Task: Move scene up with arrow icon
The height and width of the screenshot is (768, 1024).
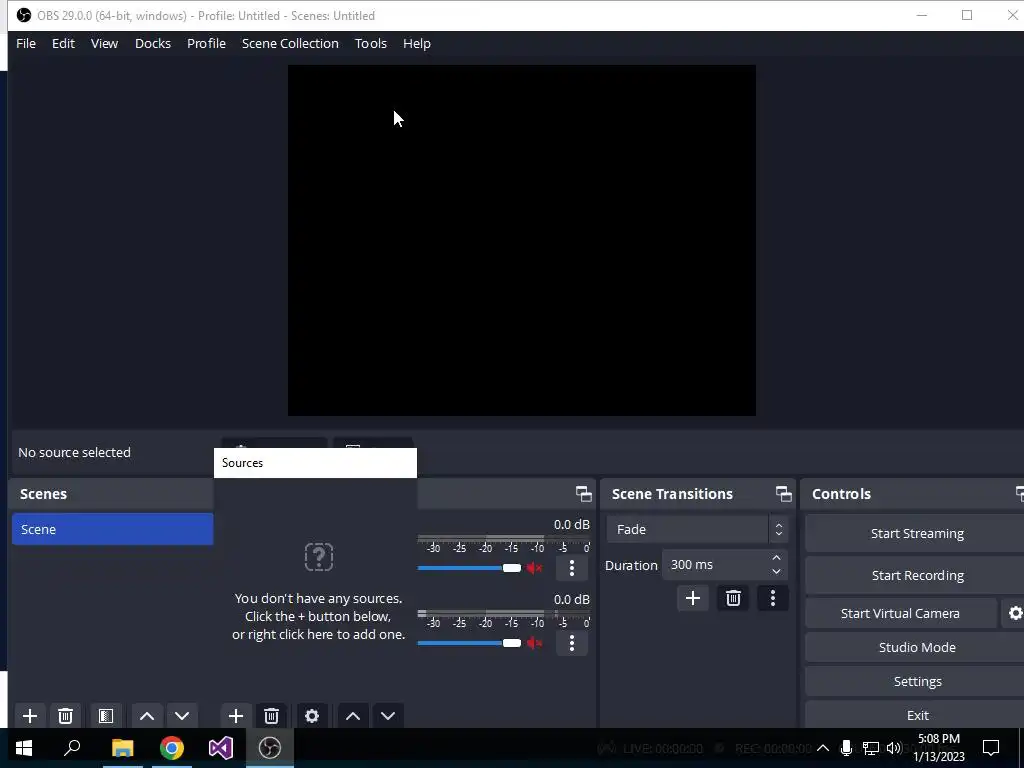Action: [x=147, y=716]
